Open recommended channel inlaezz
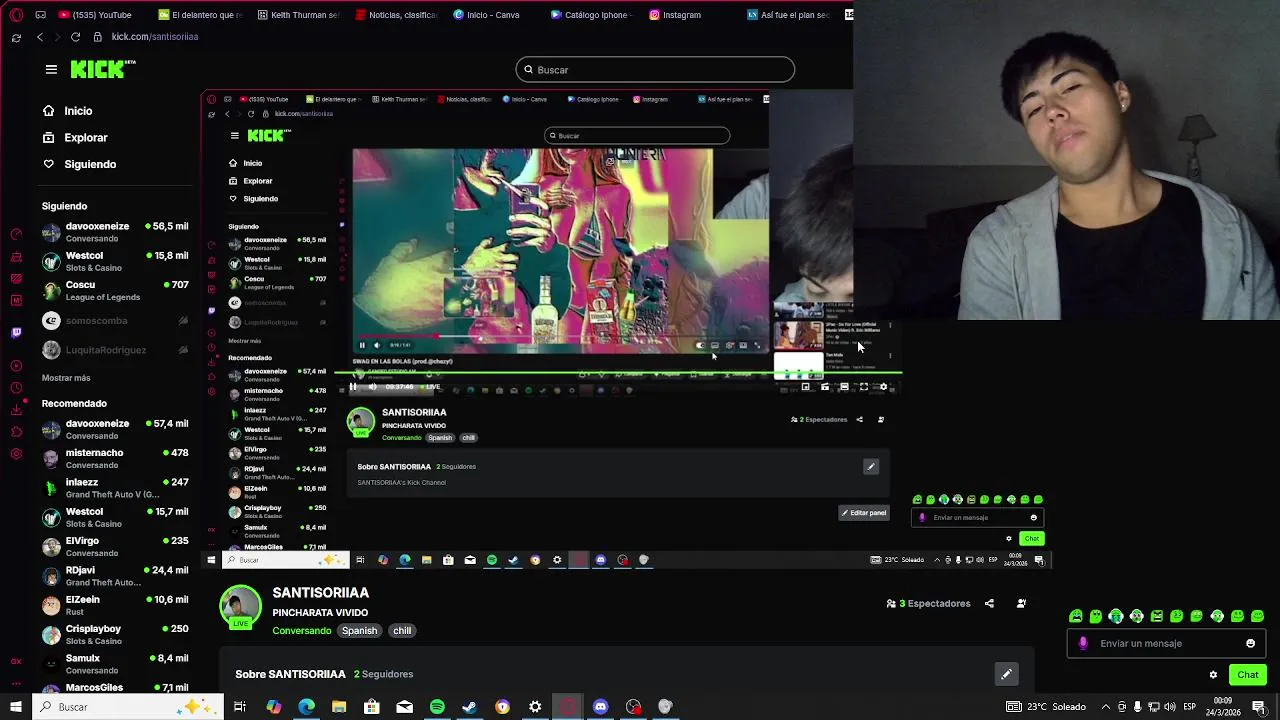Screen dimensions: 1280x720 click(114, 488)
